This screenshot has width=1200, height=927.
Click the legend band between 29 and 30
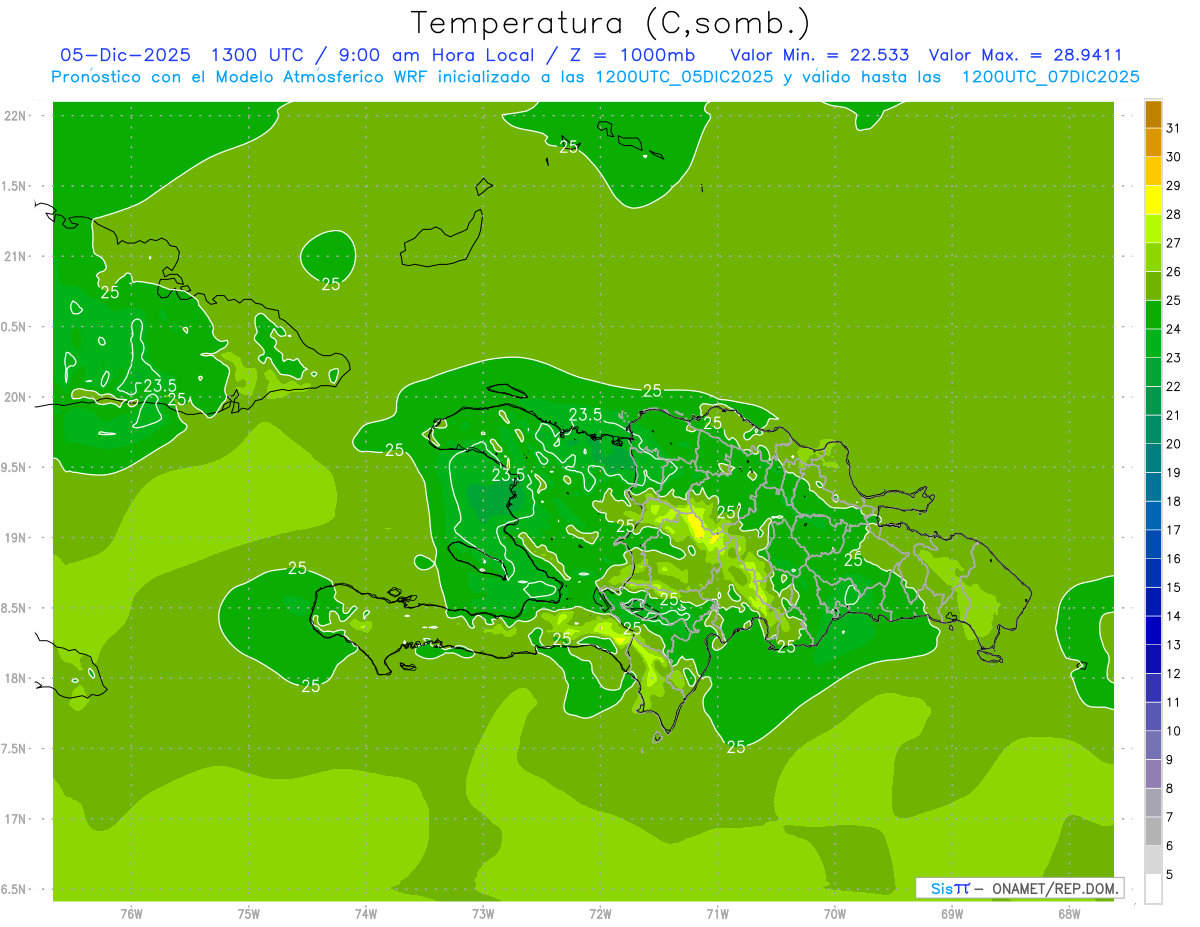pos(1153,172)
